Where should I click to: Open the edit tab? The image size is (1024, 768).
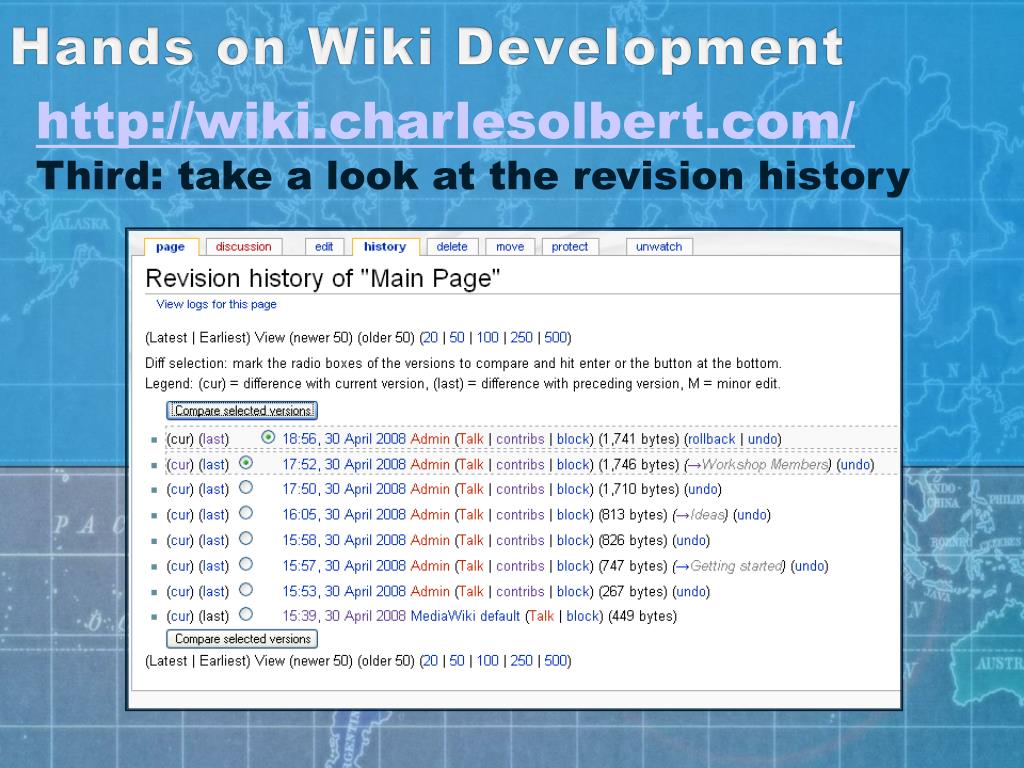tap(324, 247)
